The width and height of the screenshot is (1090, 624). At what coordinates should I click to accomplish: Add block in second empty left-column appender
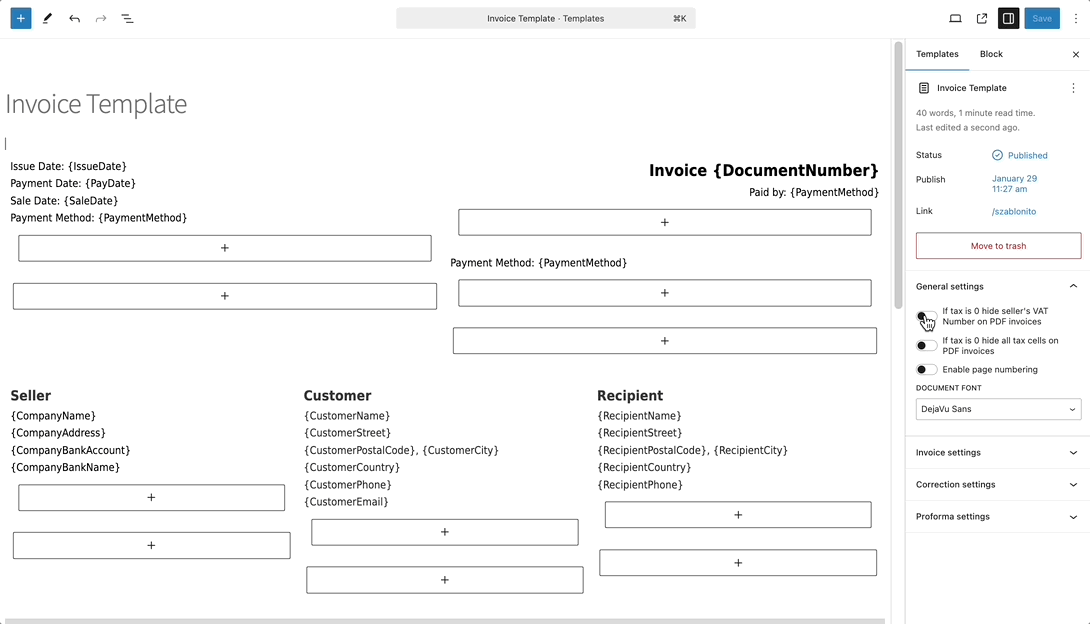pos(225,296)
